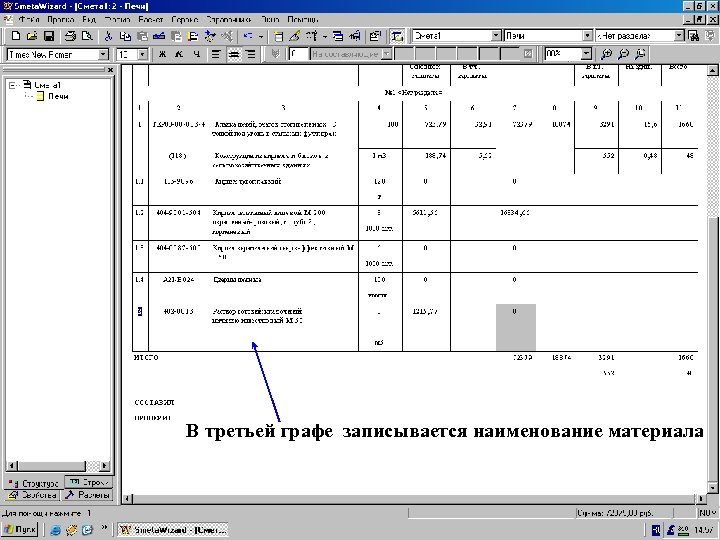This screenshot has height=540, width=720.
Task: Open the Сервис menu
Action: tap(185, 20)
